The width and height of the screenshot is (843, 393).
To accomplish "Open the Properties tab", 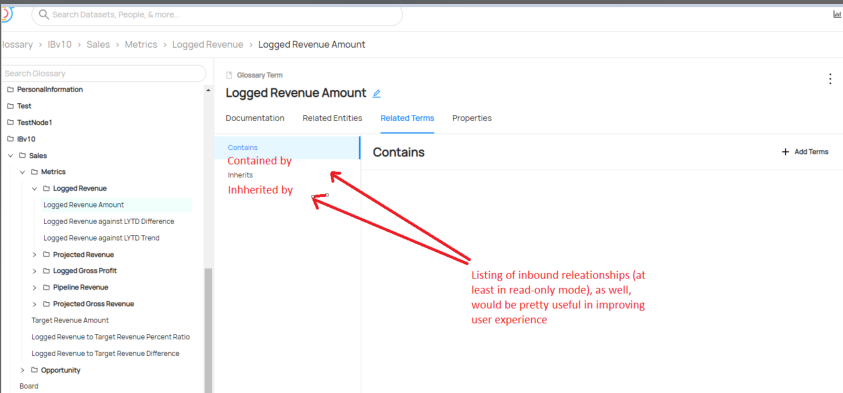I will pyautogui.click(x=471, y=118).
